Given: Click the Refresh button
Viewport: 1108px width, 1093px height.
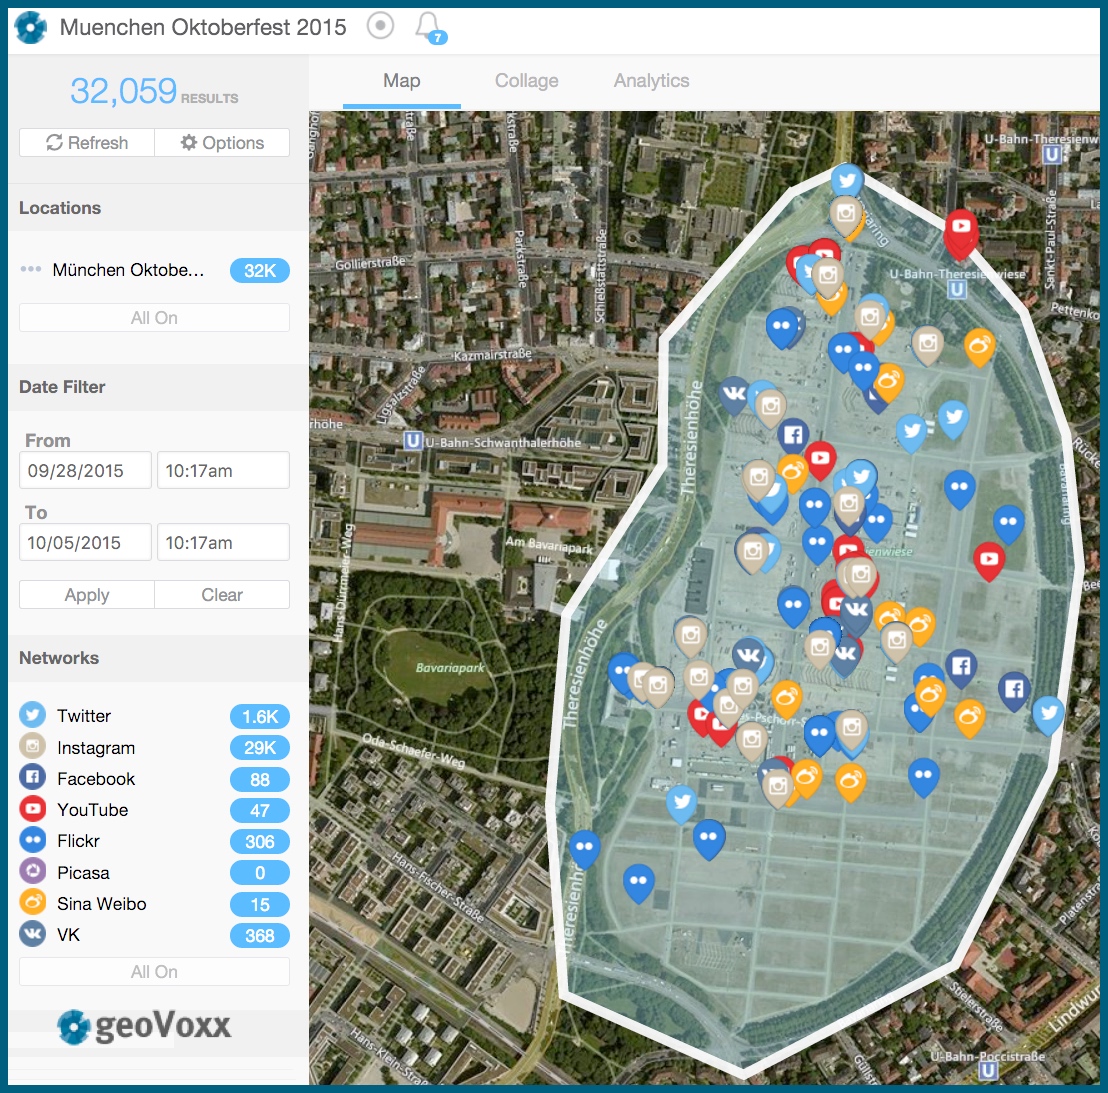Looking at the screenshot, I should [x=87, y=142].
